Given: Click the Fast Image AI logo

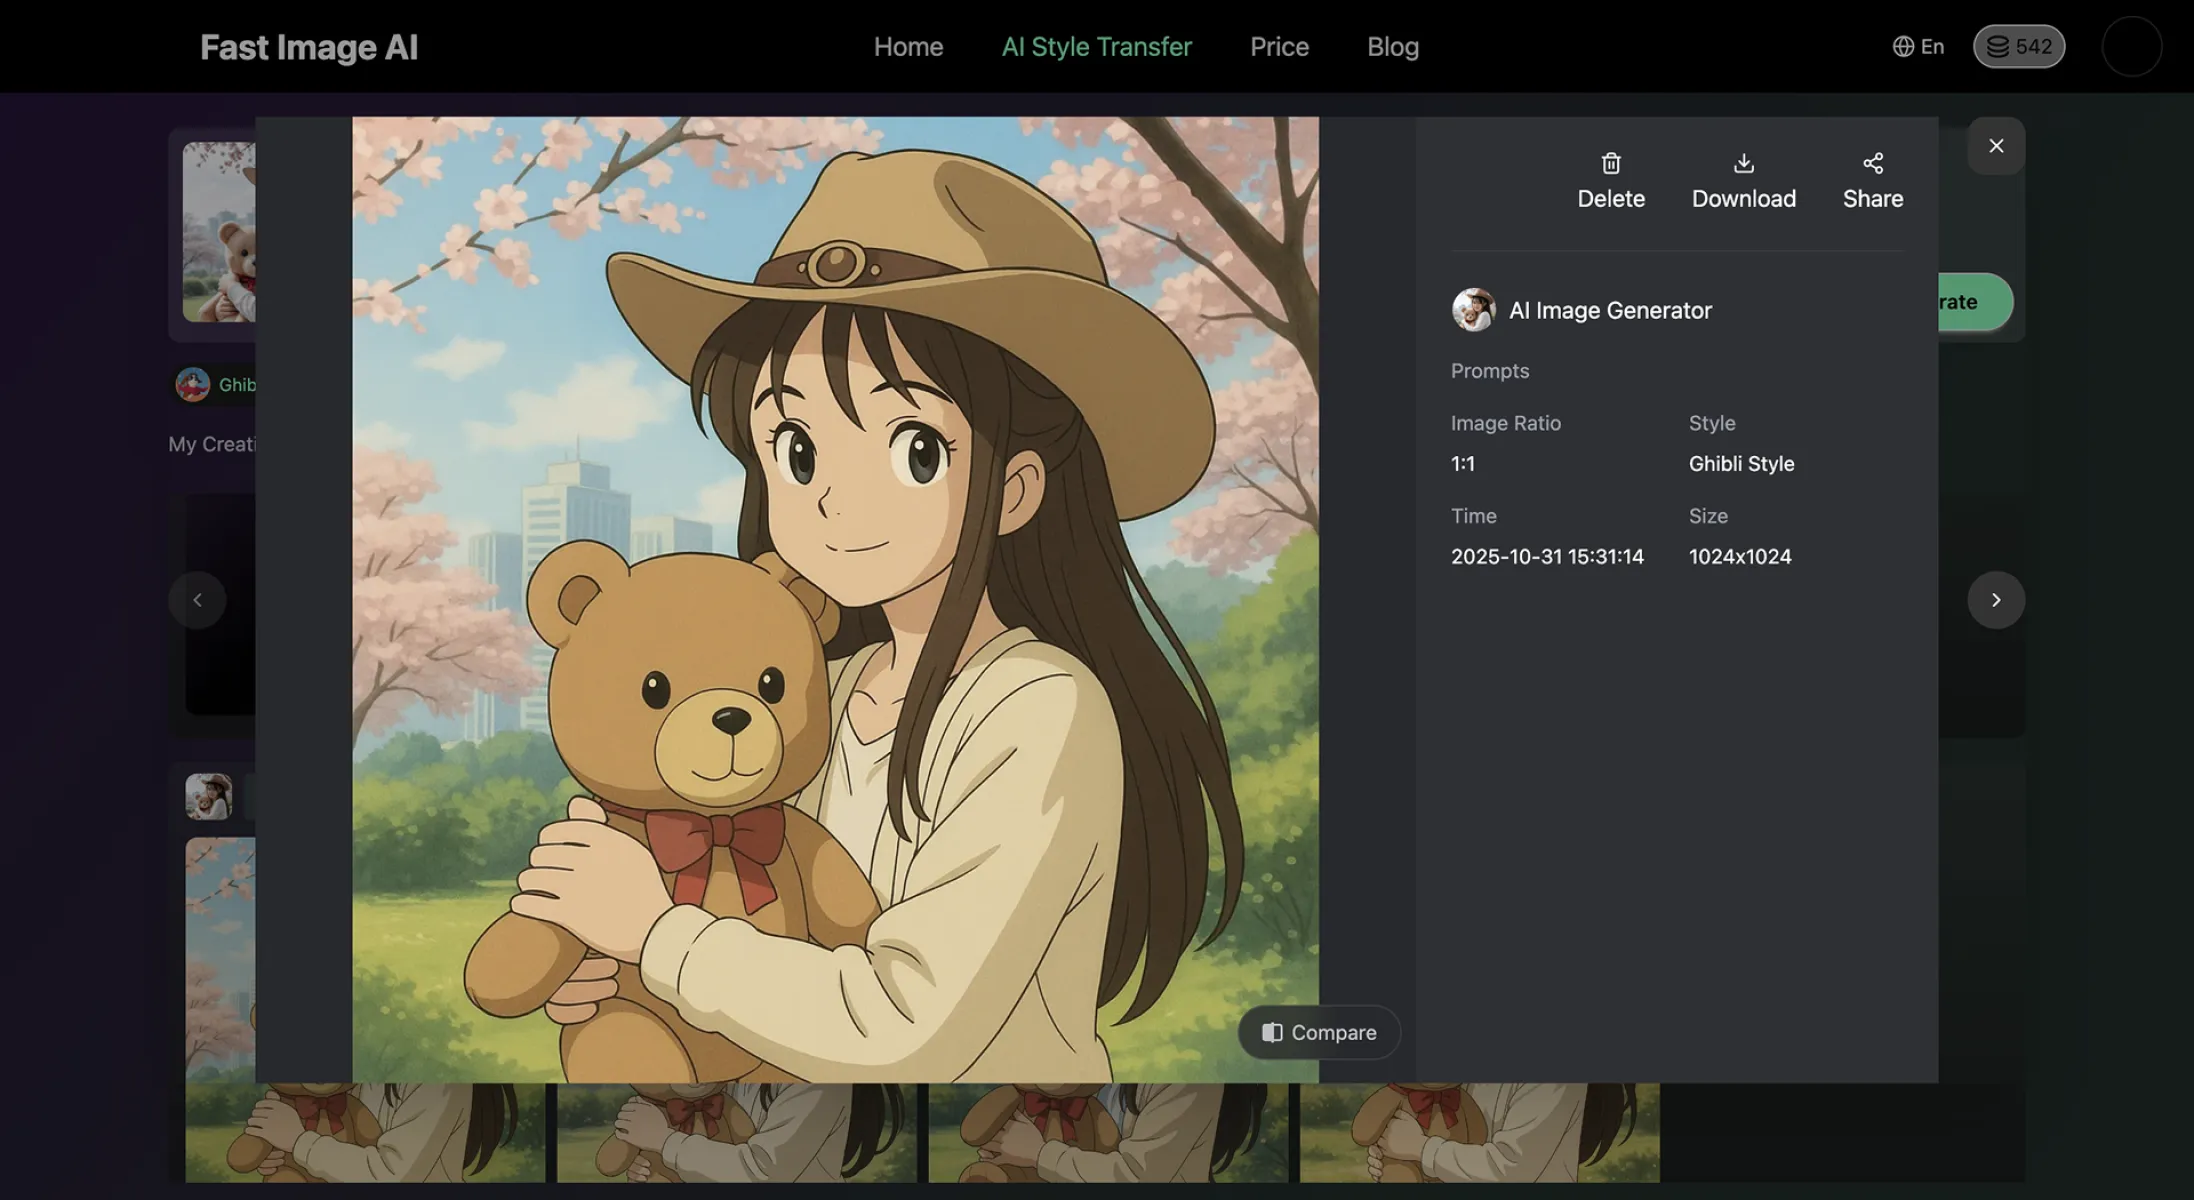Looking at the screenshot, I should point(308,46).
